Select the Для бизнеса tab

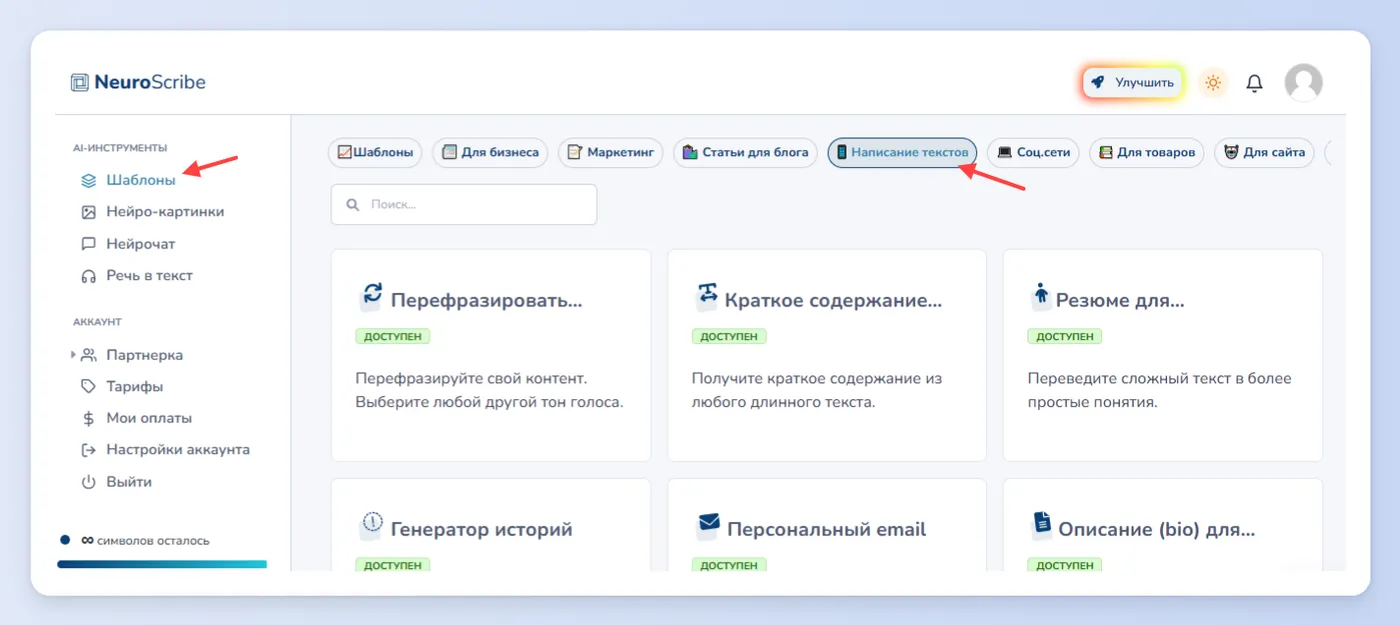click(490, 153)
